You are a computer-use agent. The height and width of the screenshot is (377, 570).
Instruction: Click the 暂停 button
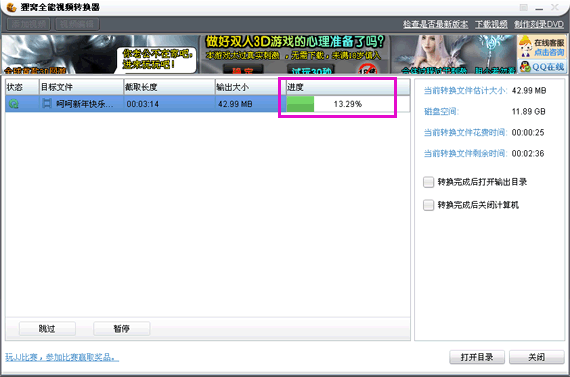coord(121,329)
